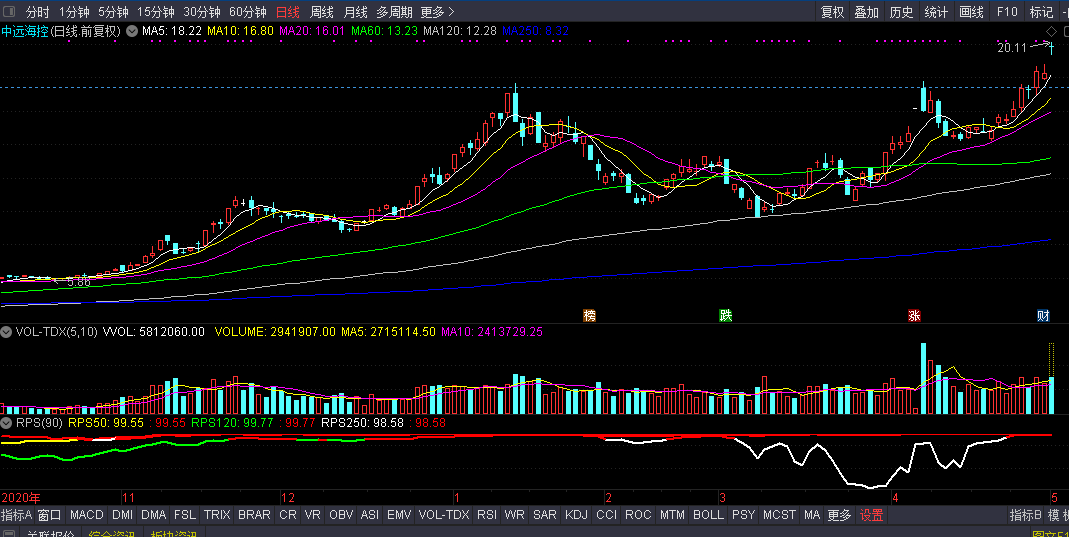Toggle 复权 price adjustment

(832, 12)
